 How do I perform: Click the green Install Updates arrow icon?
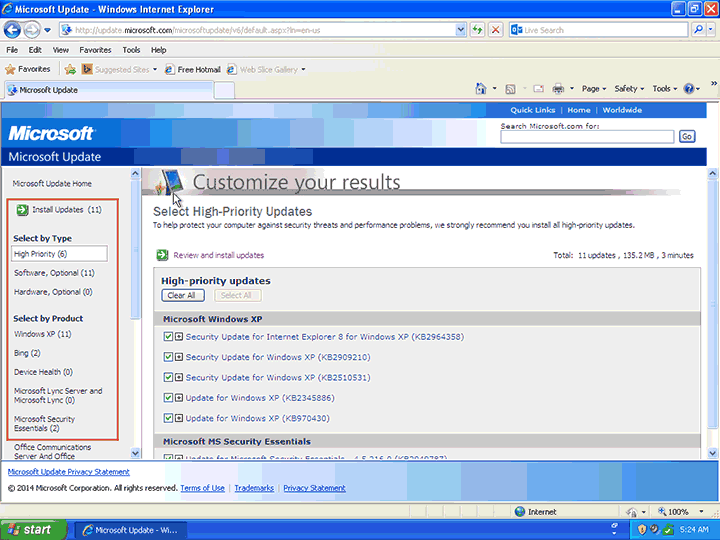[22, 210]
